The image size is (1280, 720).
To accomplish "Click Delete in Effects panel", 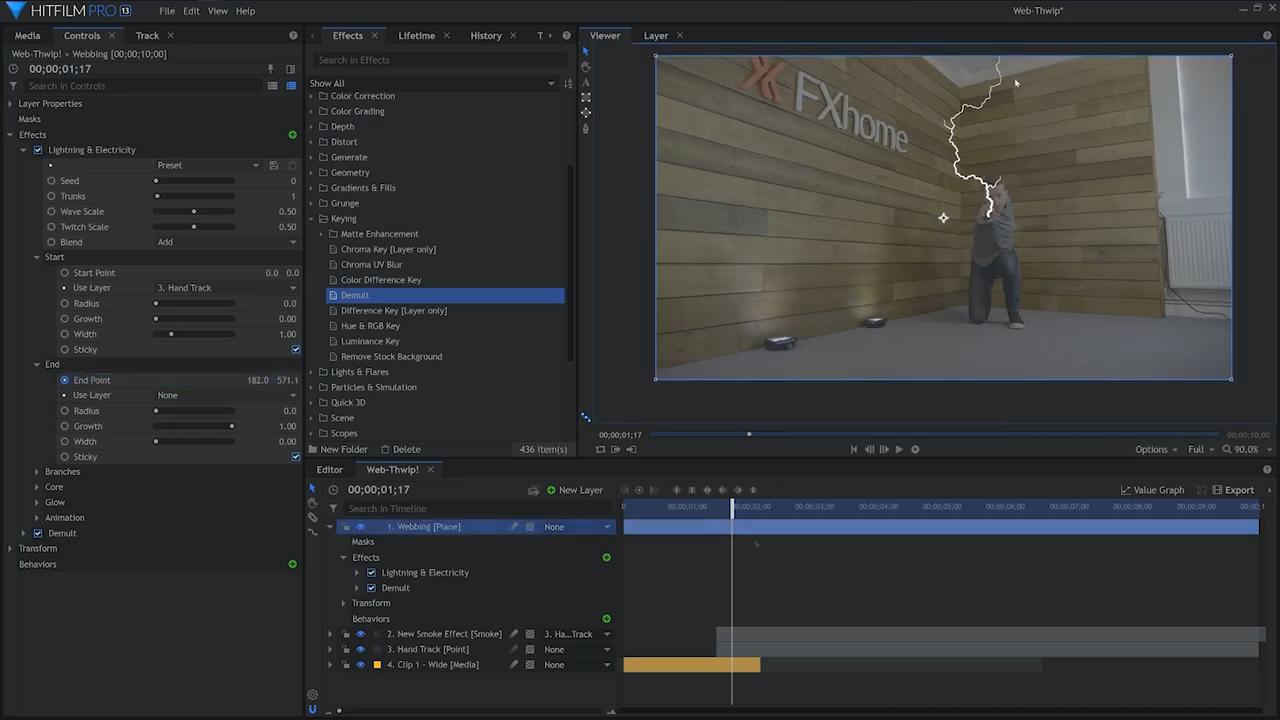I will [x=400, y=449].
